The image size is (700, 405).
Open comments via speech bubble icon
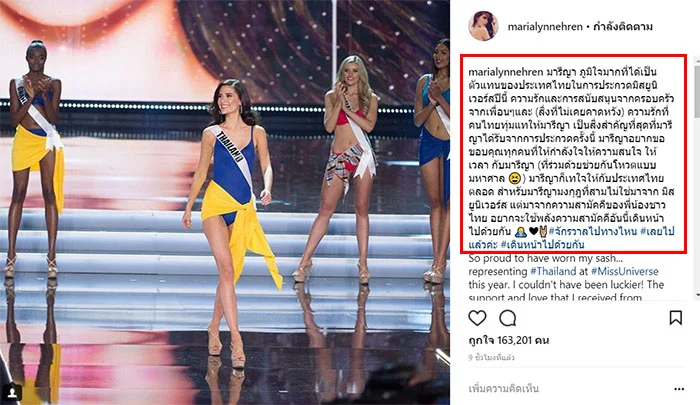508,318
